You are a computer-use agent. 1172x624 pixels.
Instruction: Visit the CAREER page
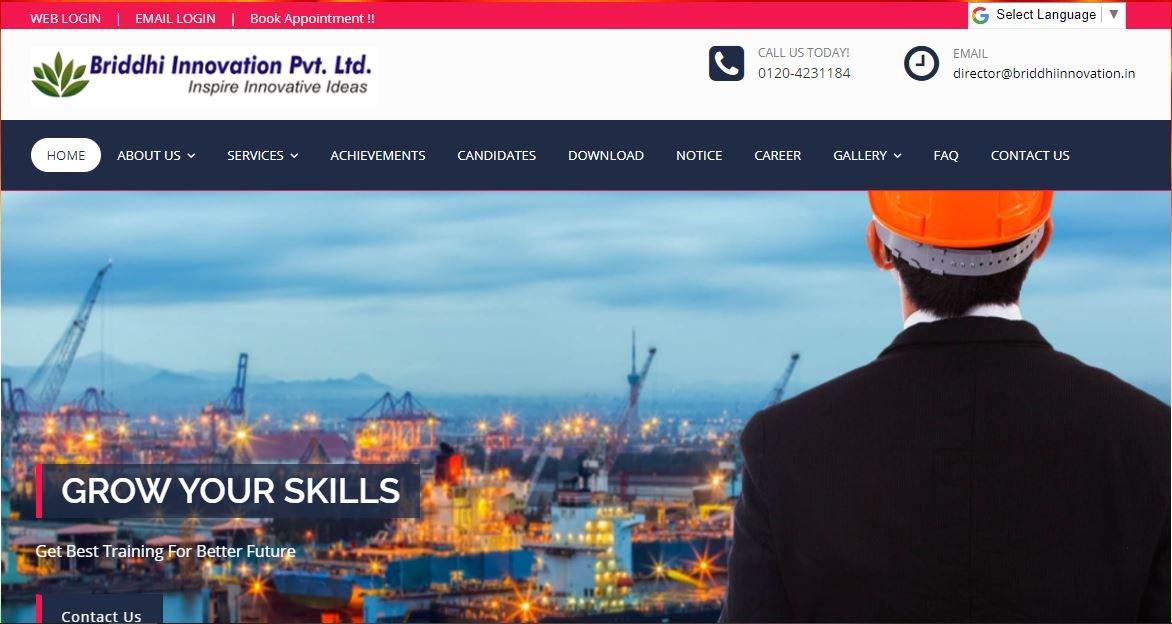coord(777,155)
